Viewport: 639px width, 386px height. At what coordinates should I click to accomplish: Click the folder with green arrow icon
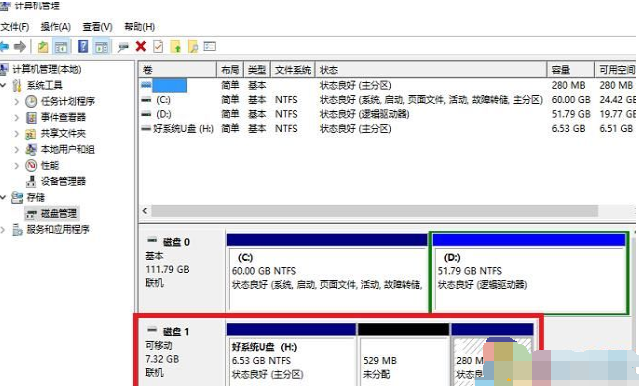click(176, 46)
